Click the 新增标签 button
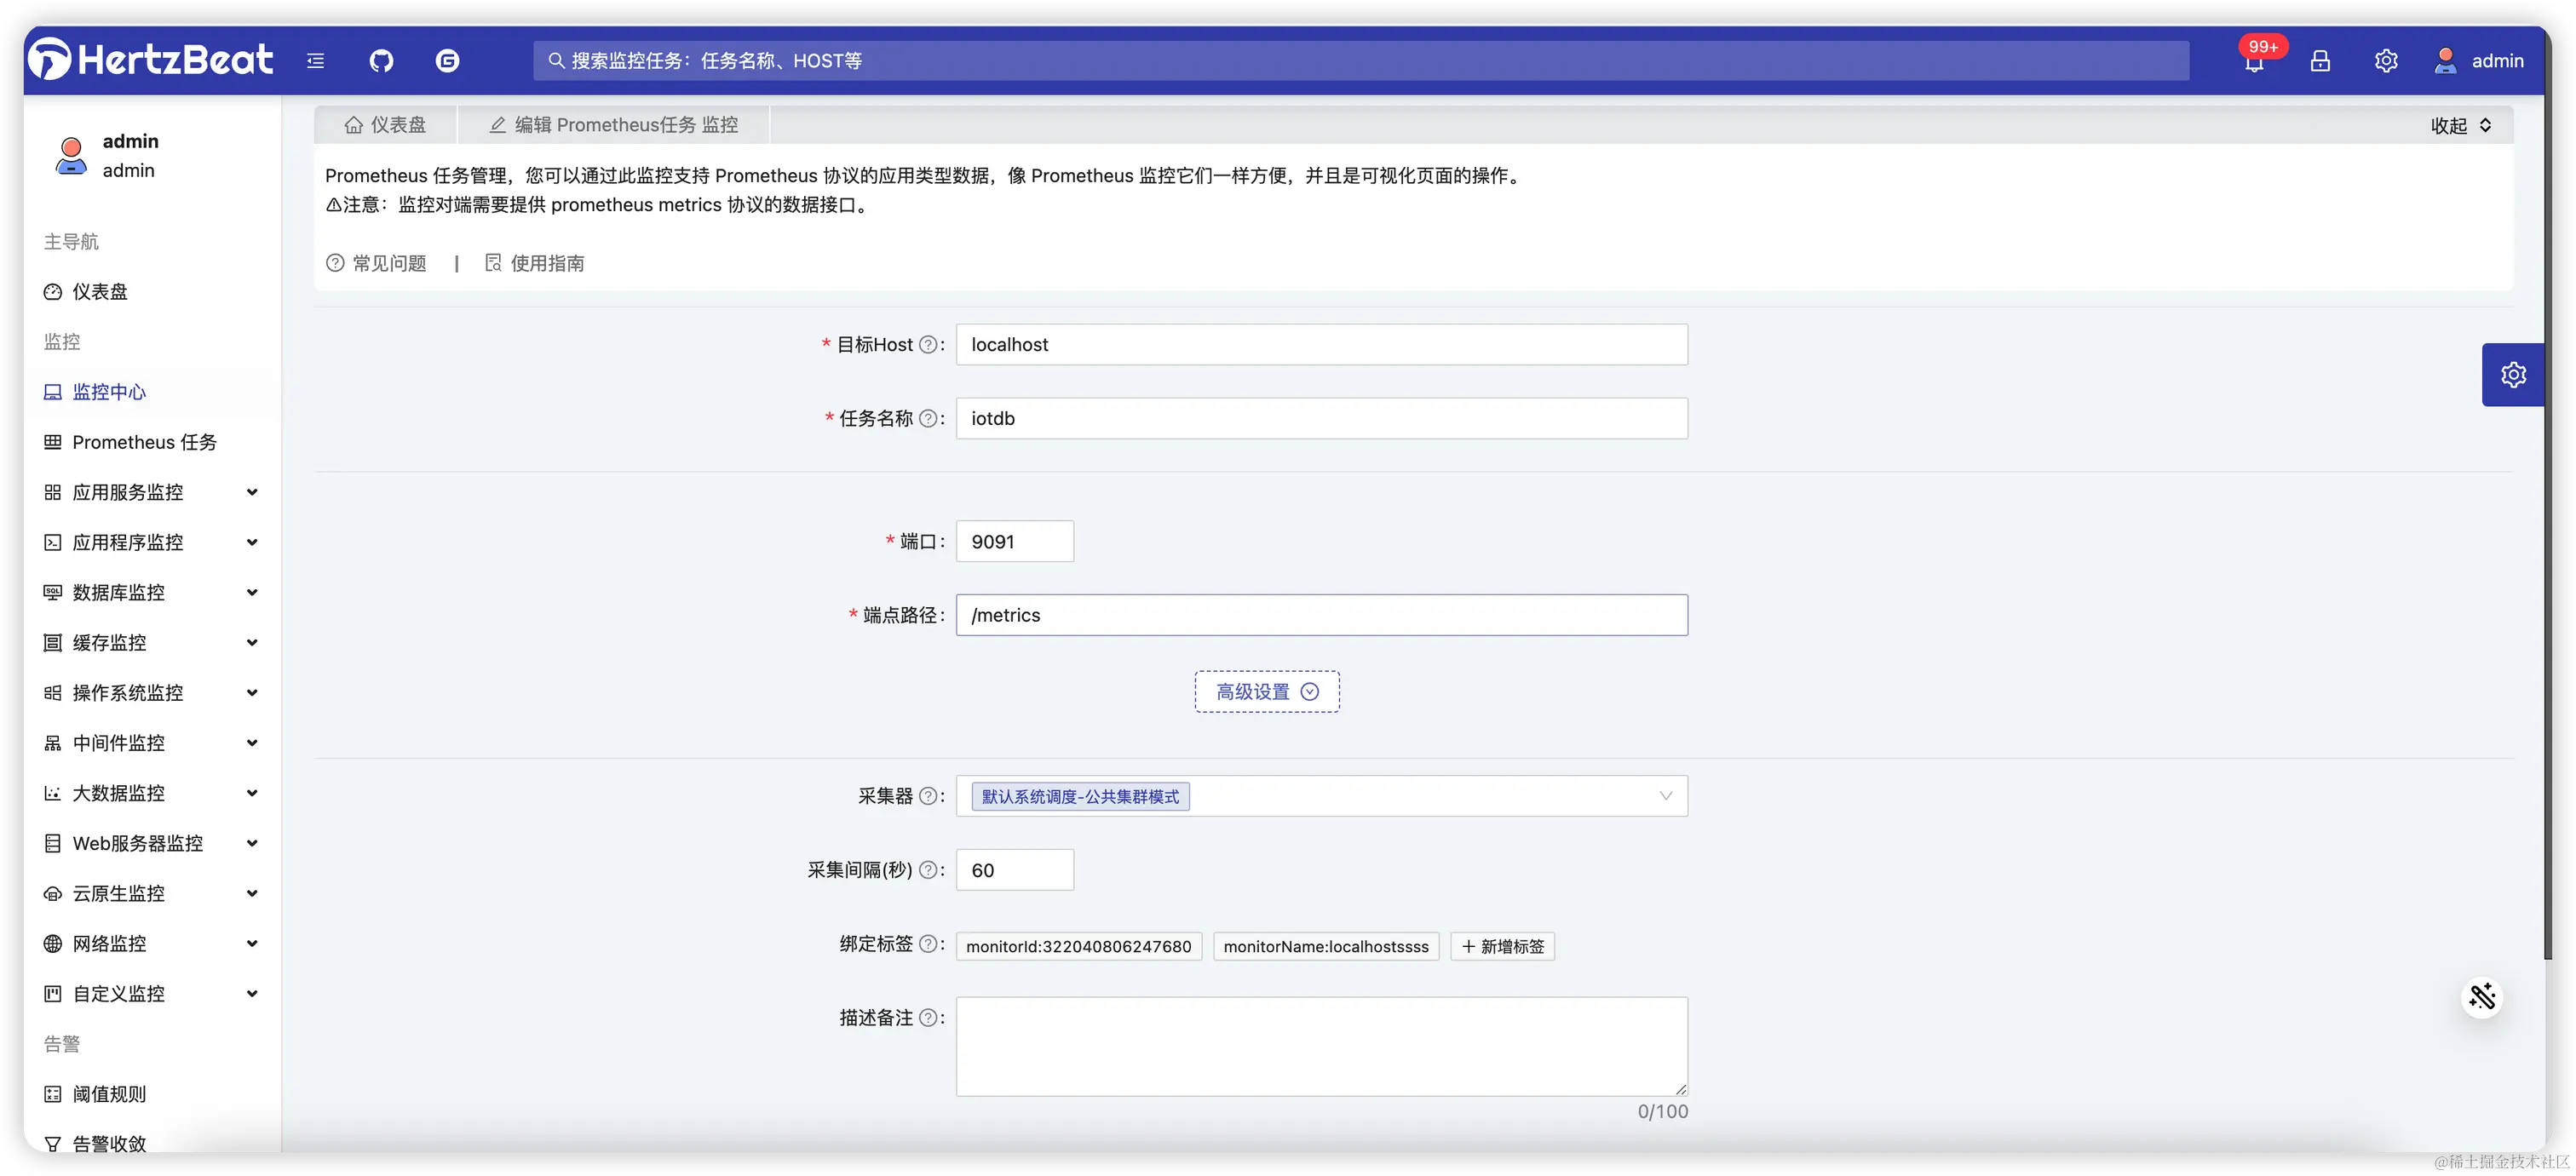 pyautogui.click(x=1502, y=946)
